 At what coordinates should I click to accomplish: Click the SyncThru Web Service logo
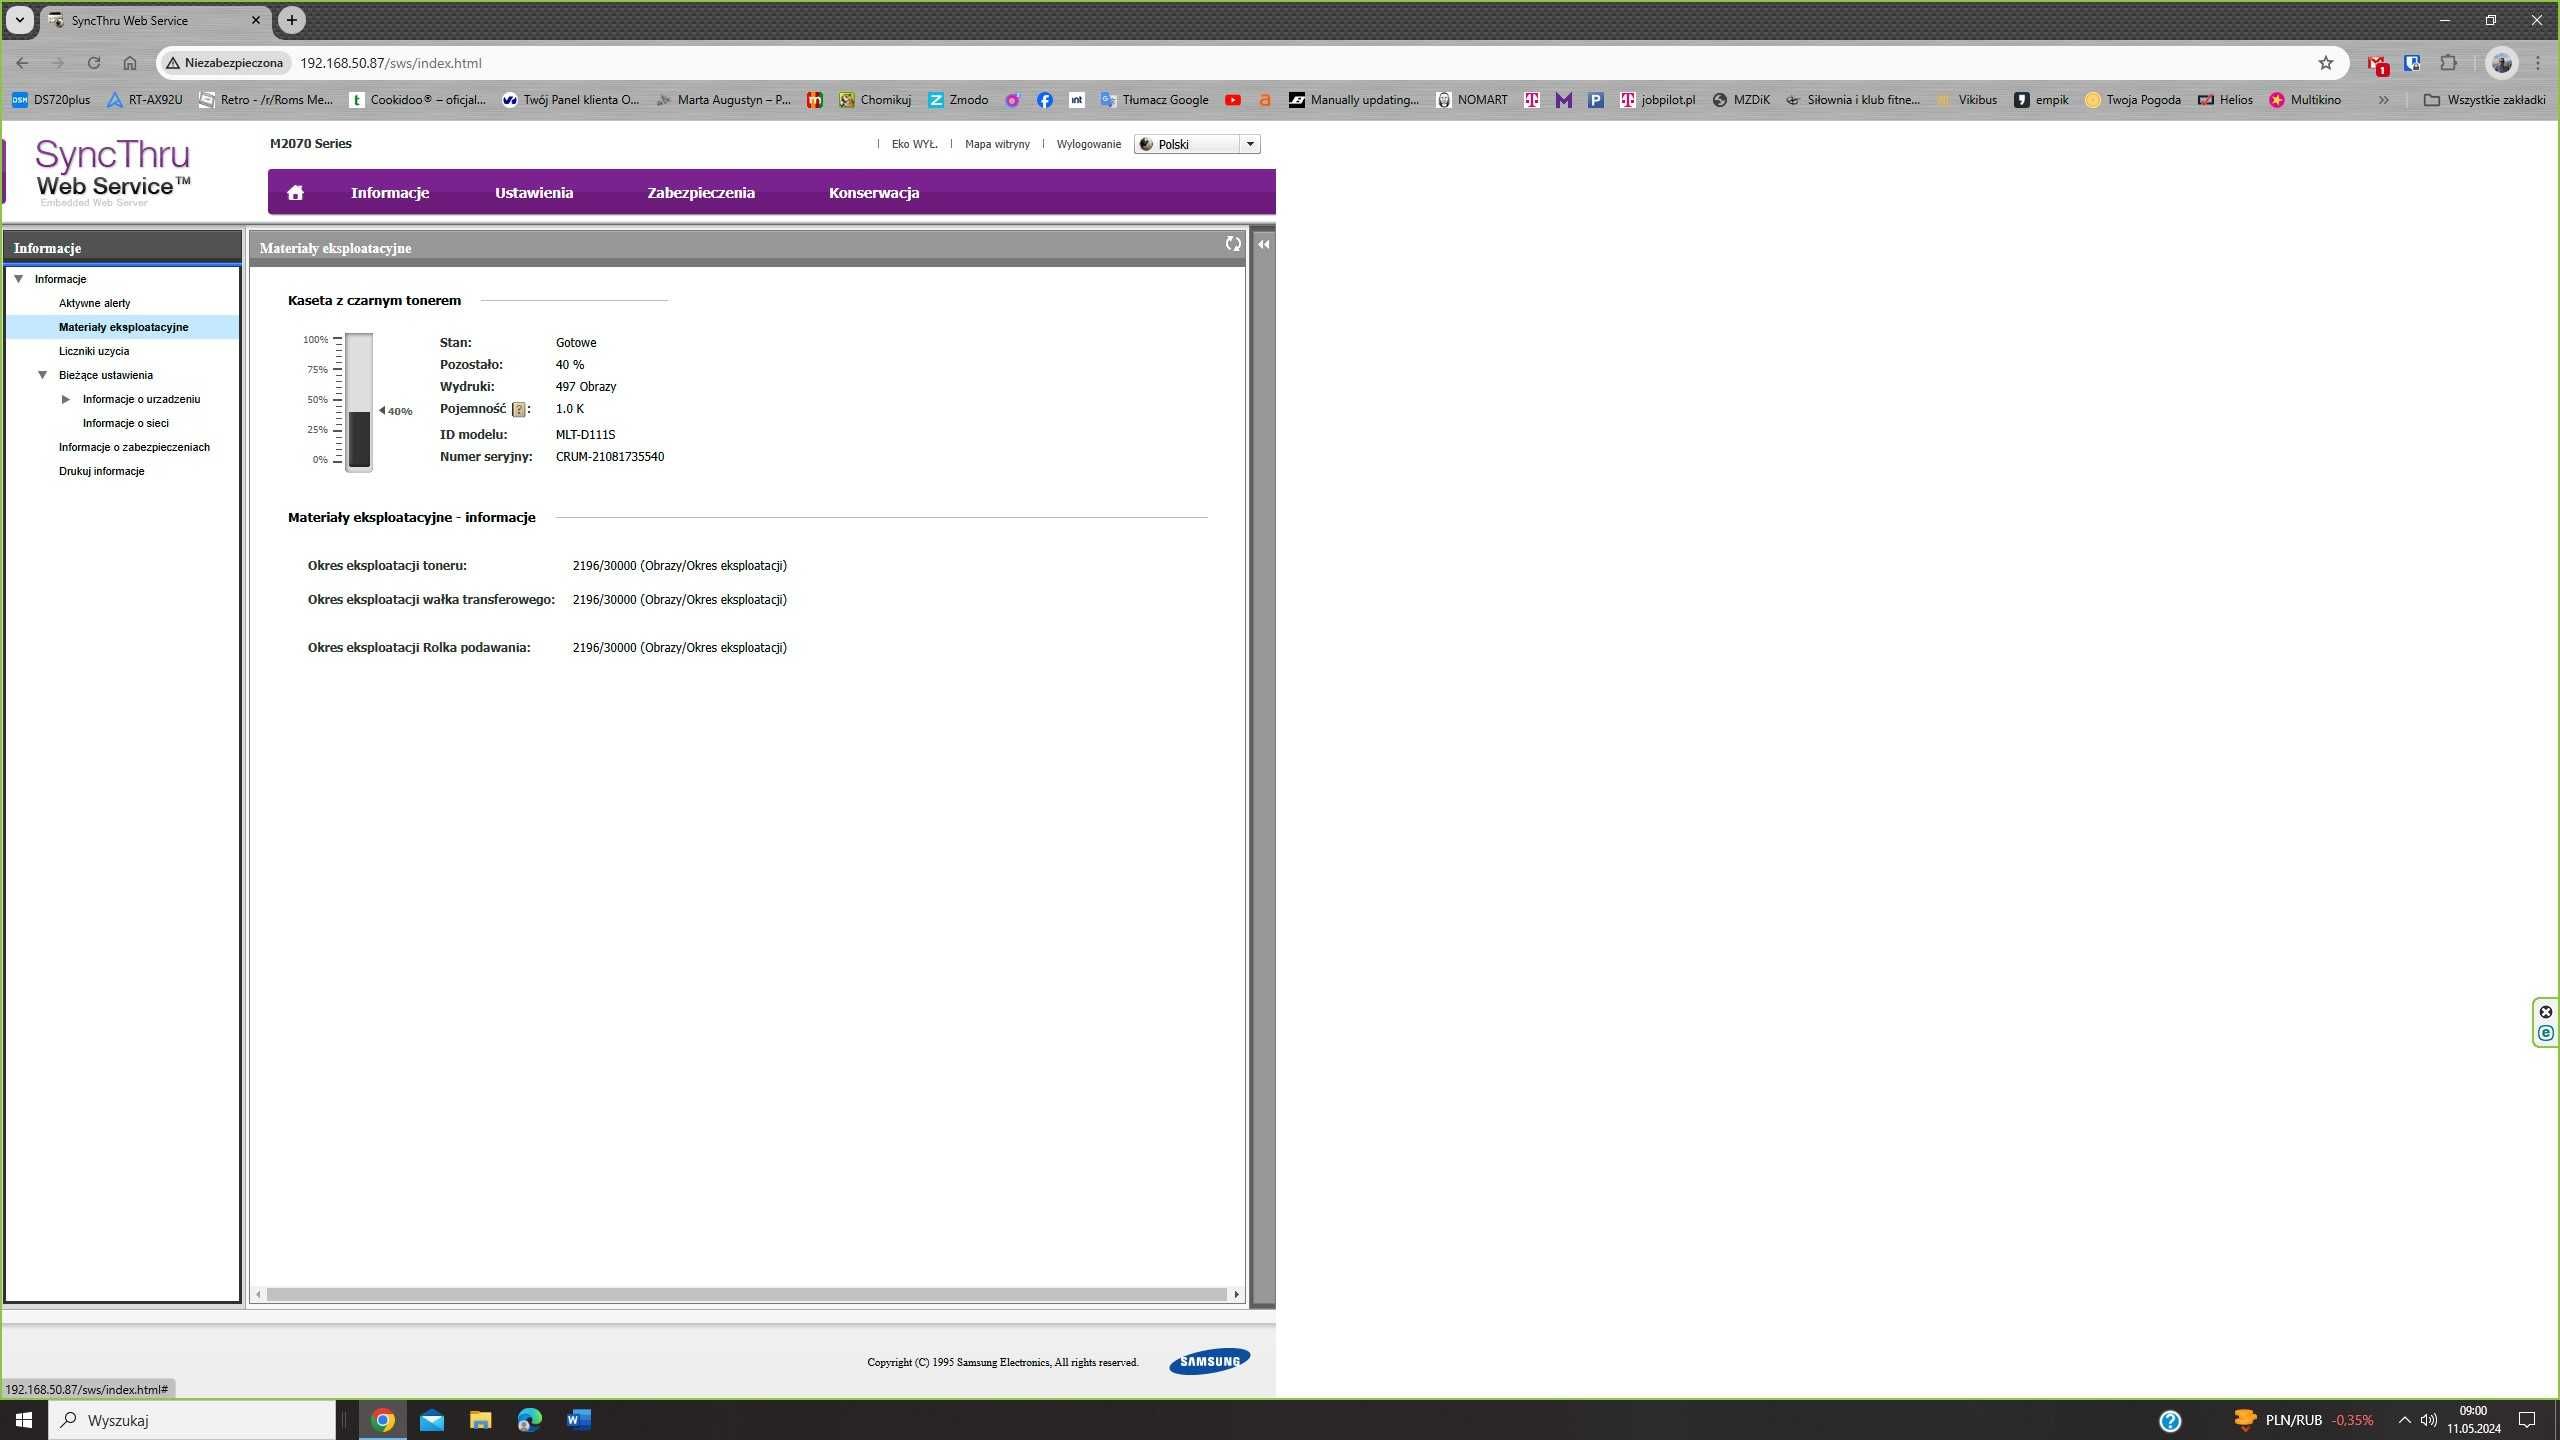coord(112,172)
